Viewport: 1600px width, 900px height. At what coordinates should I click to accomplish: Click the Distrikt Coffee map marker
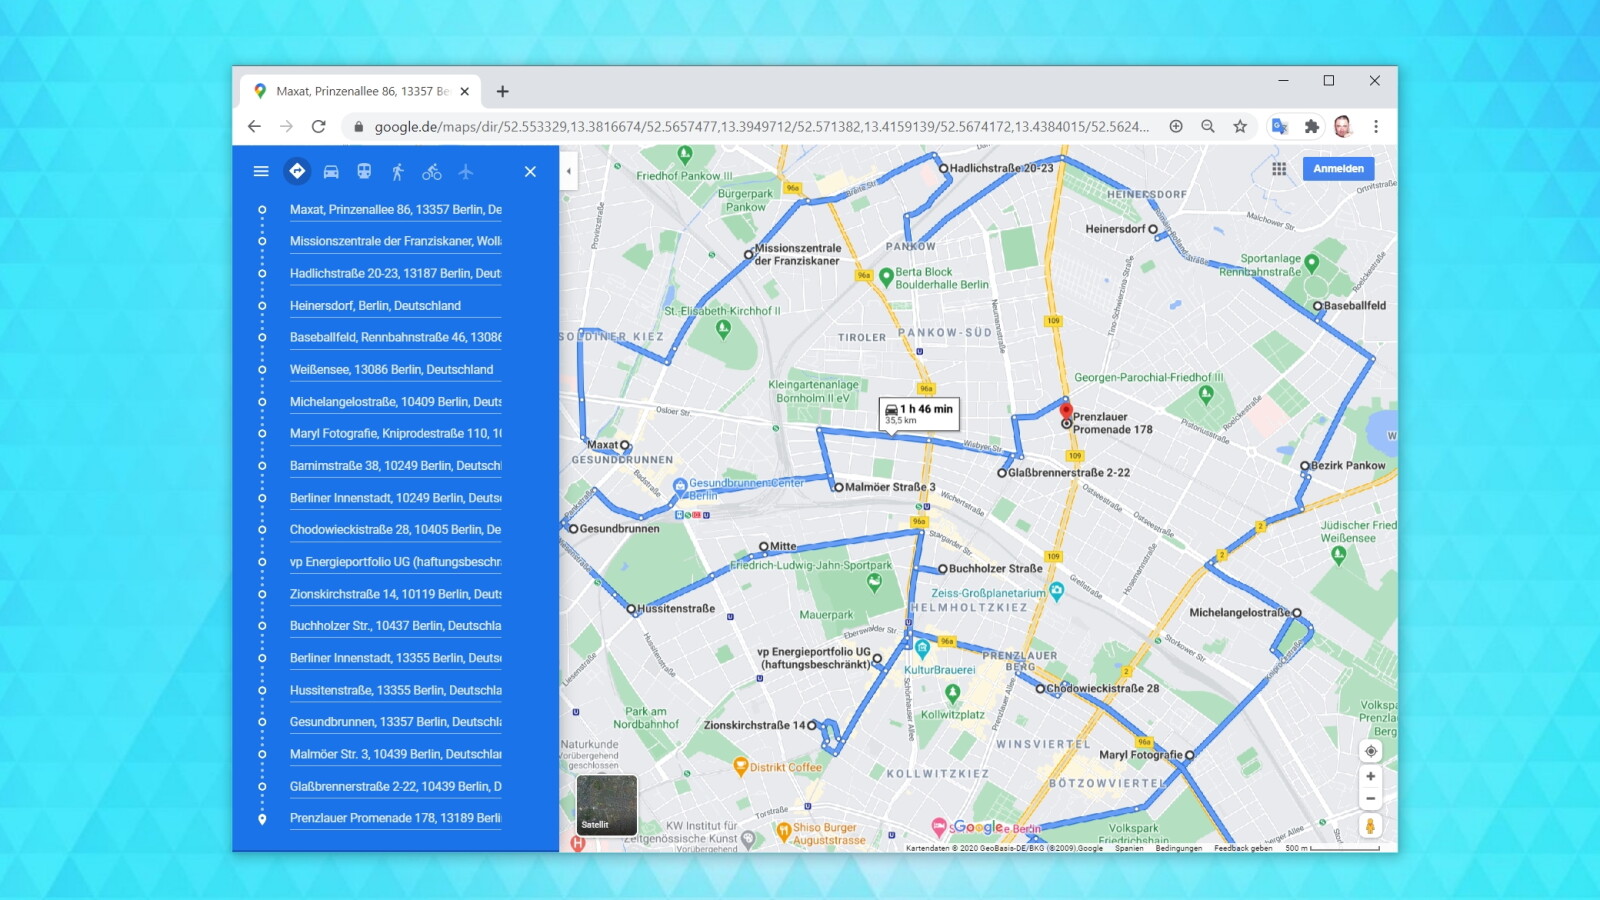[741, 767]
